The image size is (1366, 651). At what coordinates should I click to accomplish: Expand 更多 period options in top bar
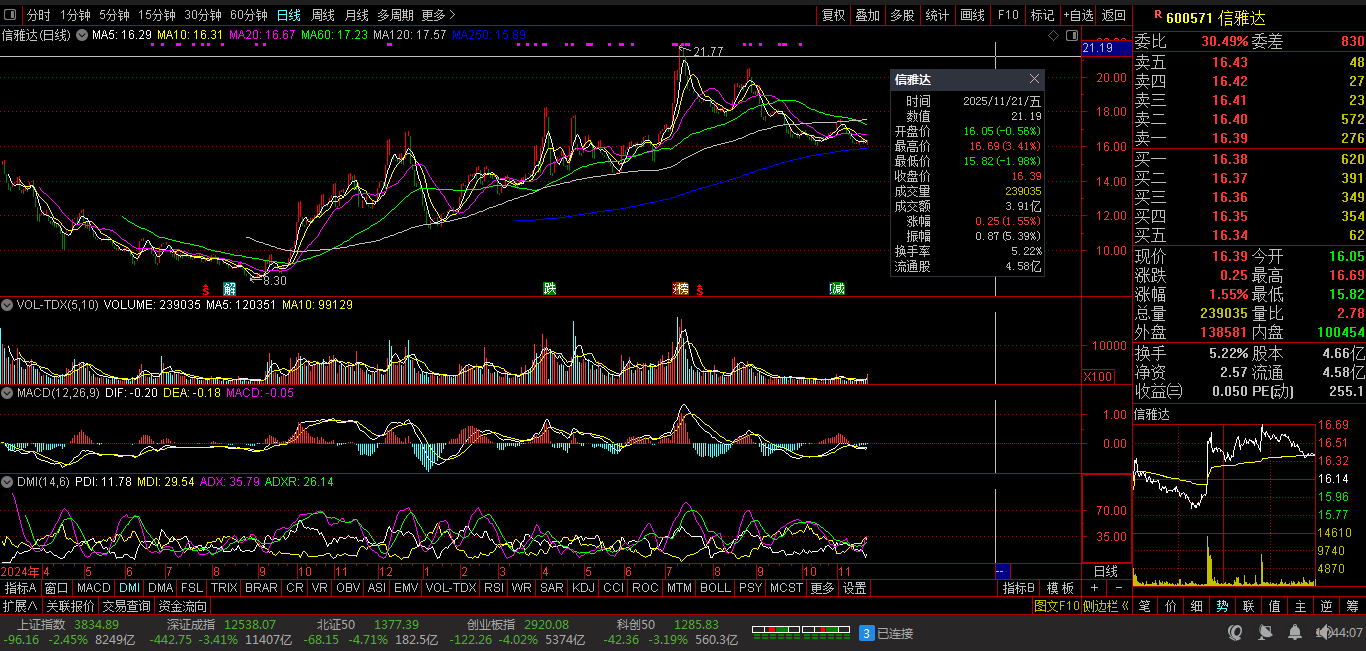439,15
